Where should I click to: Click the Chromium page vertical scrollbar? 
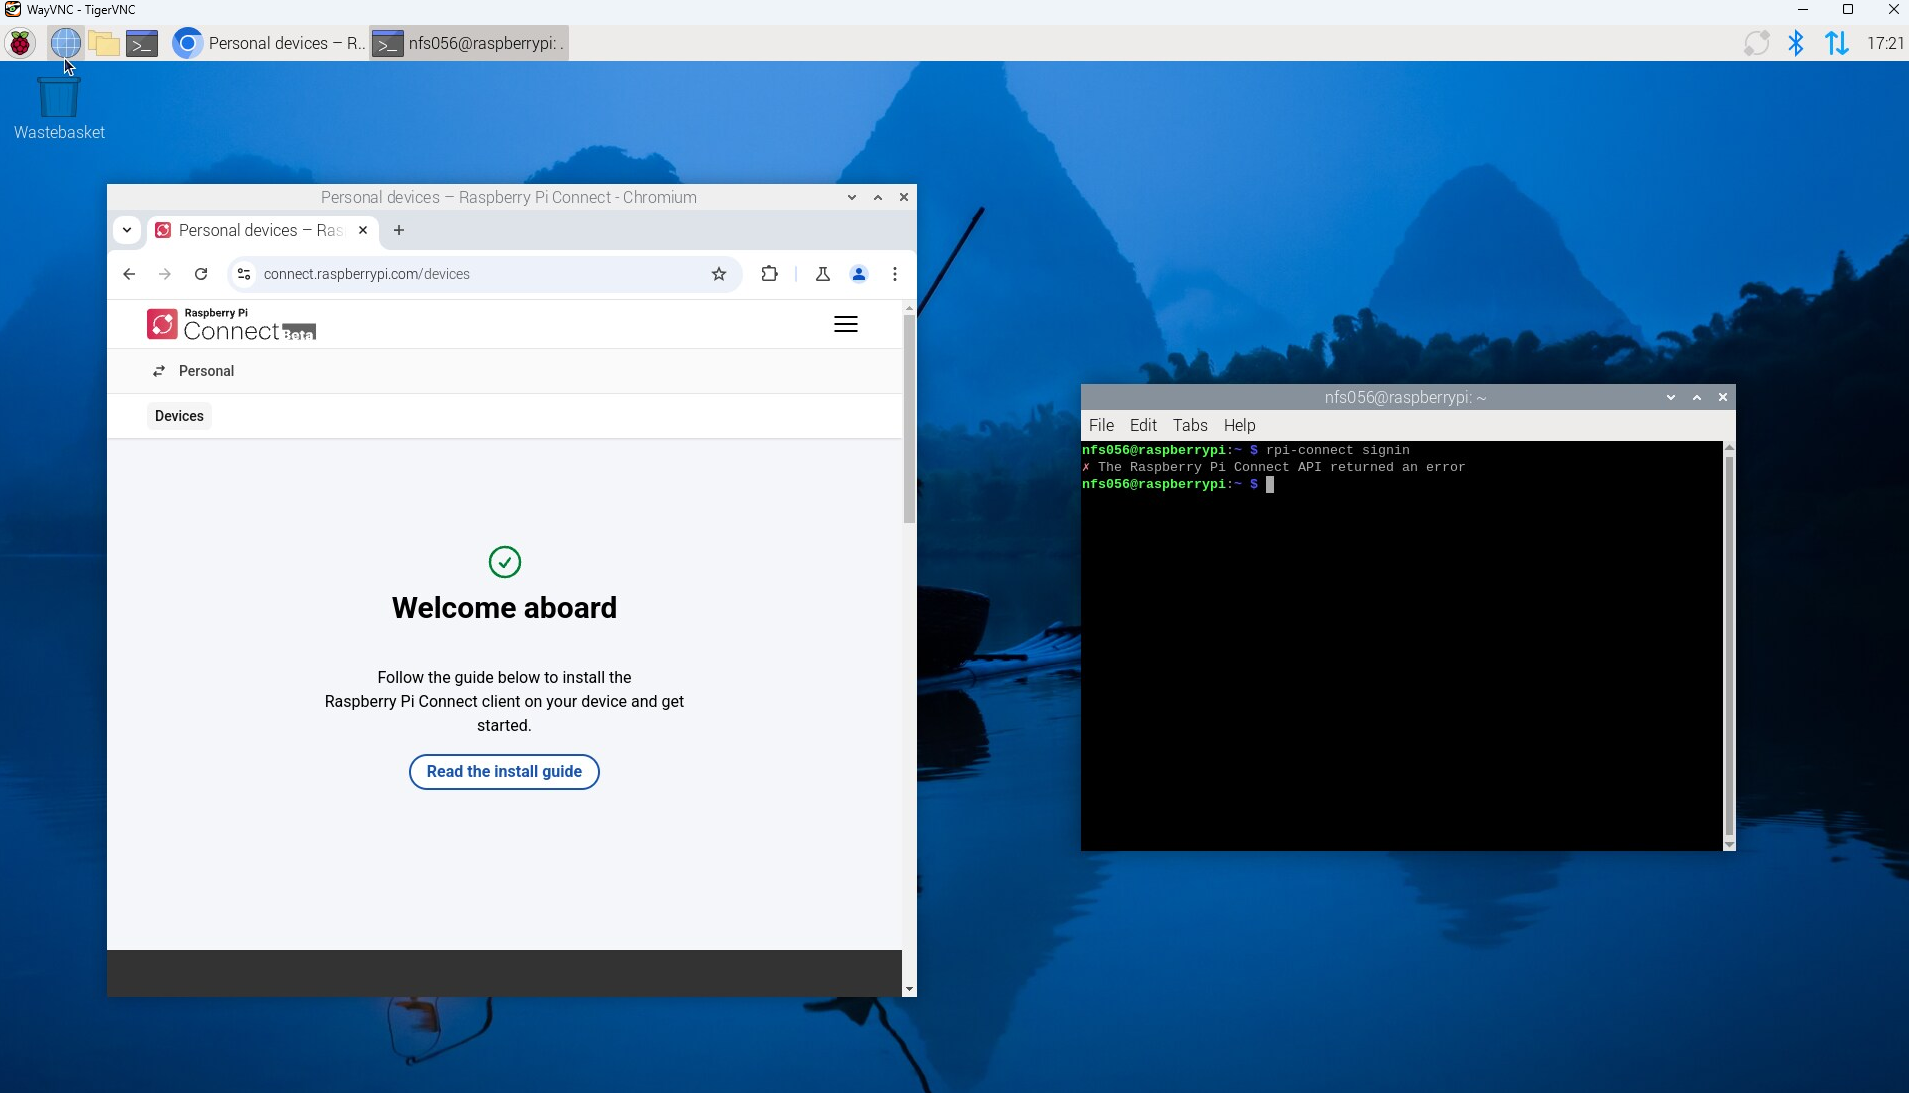(x=909, y=420)
